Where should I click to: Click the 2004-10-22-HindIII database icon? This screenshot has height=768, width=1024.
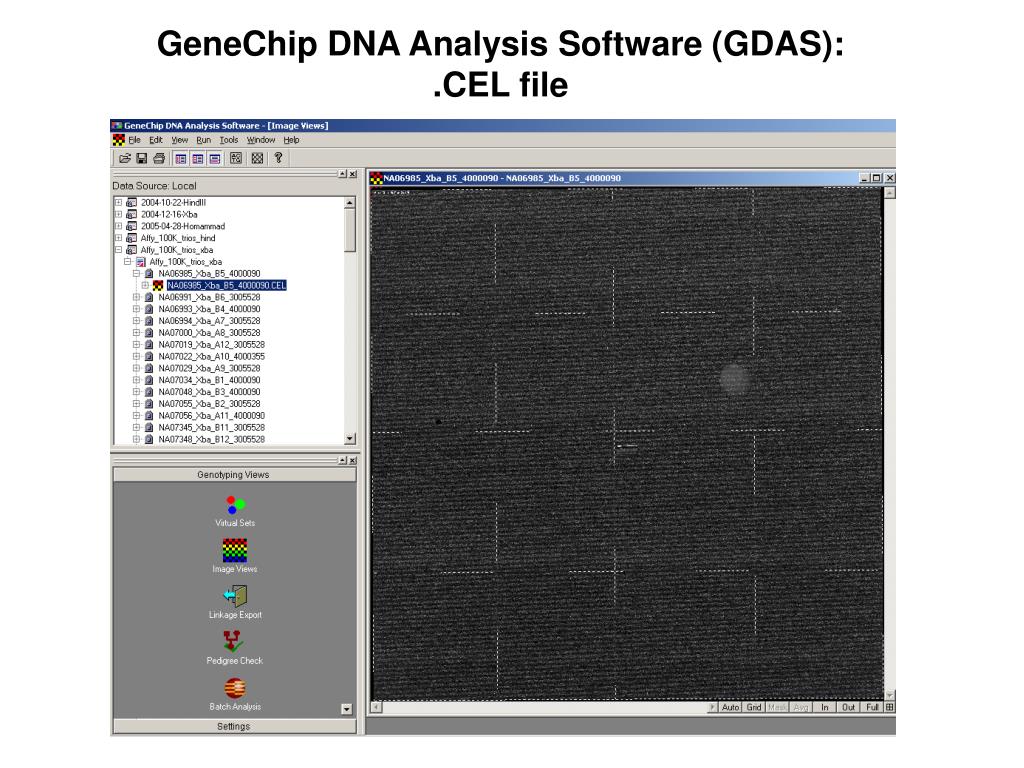pyautogui.click(x=131, y=202)
